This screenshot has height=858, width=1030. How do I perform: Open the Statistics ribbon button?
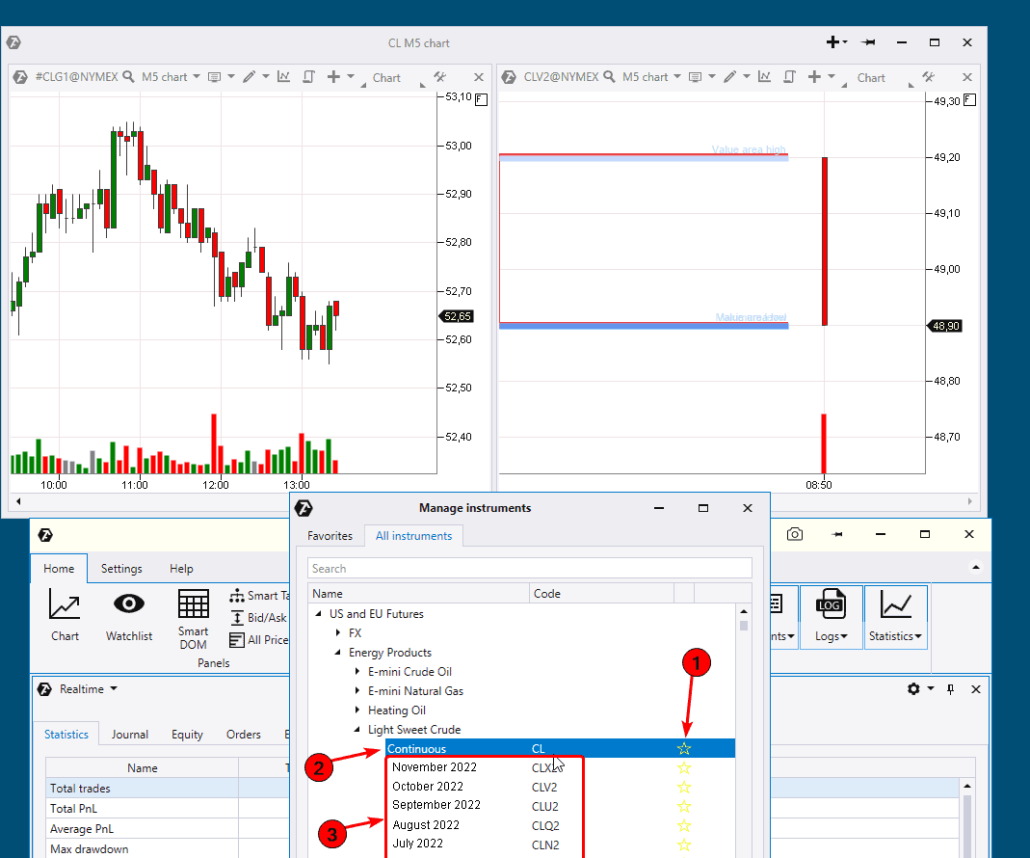point(896,616)
